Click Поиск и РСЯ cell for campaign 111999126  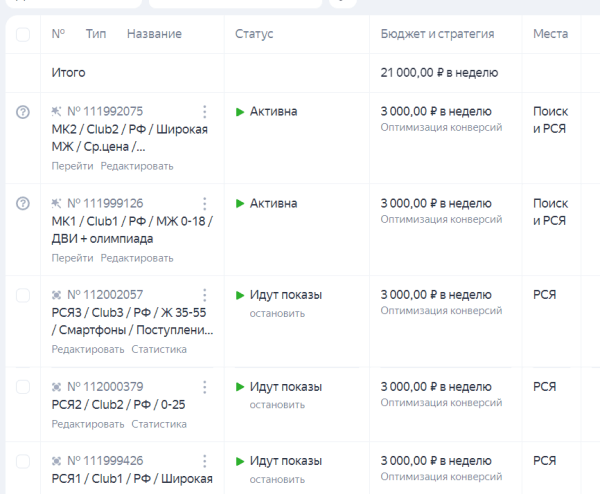[550, 212]
